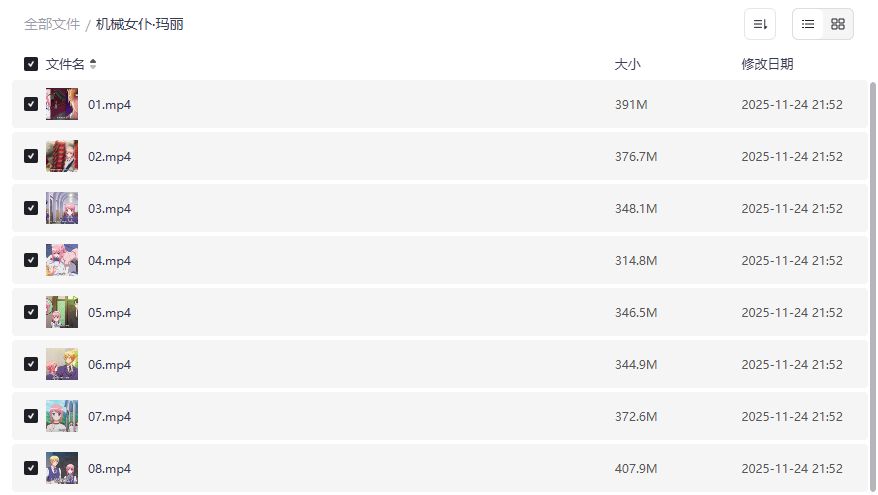Open the 02.mp4 video thumbnail
Viewport: 878px width, 495px height.
coord(62,156)
